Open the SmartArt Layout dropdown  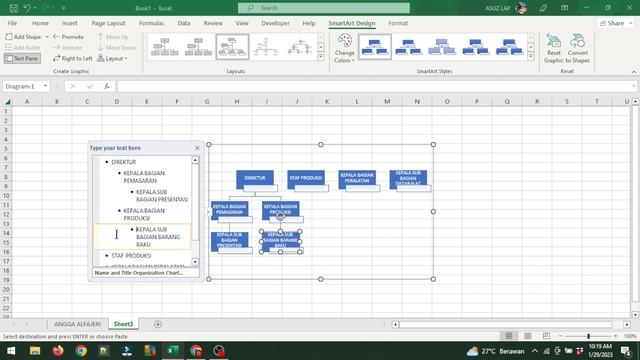pyautogui.click(x=113, y=58)
